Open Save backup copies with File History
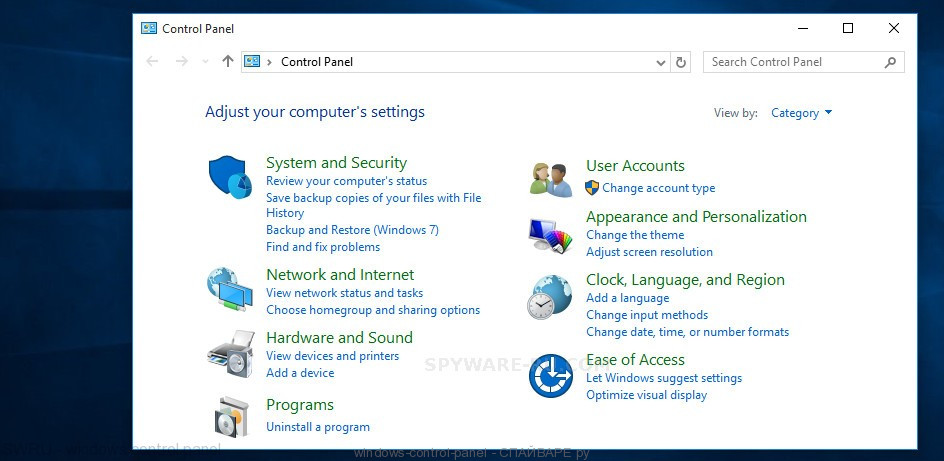Image resolution: width=944 pixels, height=461 pixels. point(374,205)
